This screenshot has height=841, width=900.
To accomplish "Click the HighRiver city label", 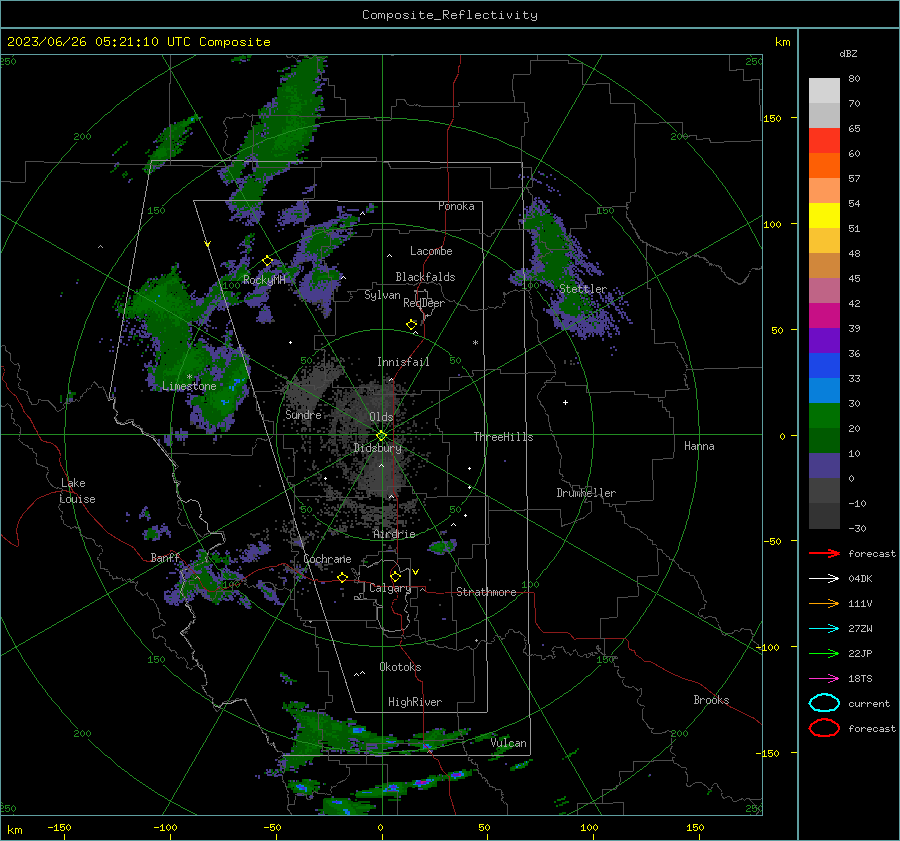I will (x=415, y=702).
